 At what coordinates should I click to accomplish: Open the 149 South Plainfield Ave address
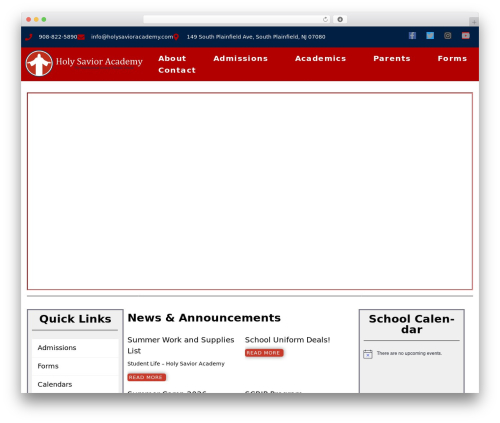[x=256, y=37]
